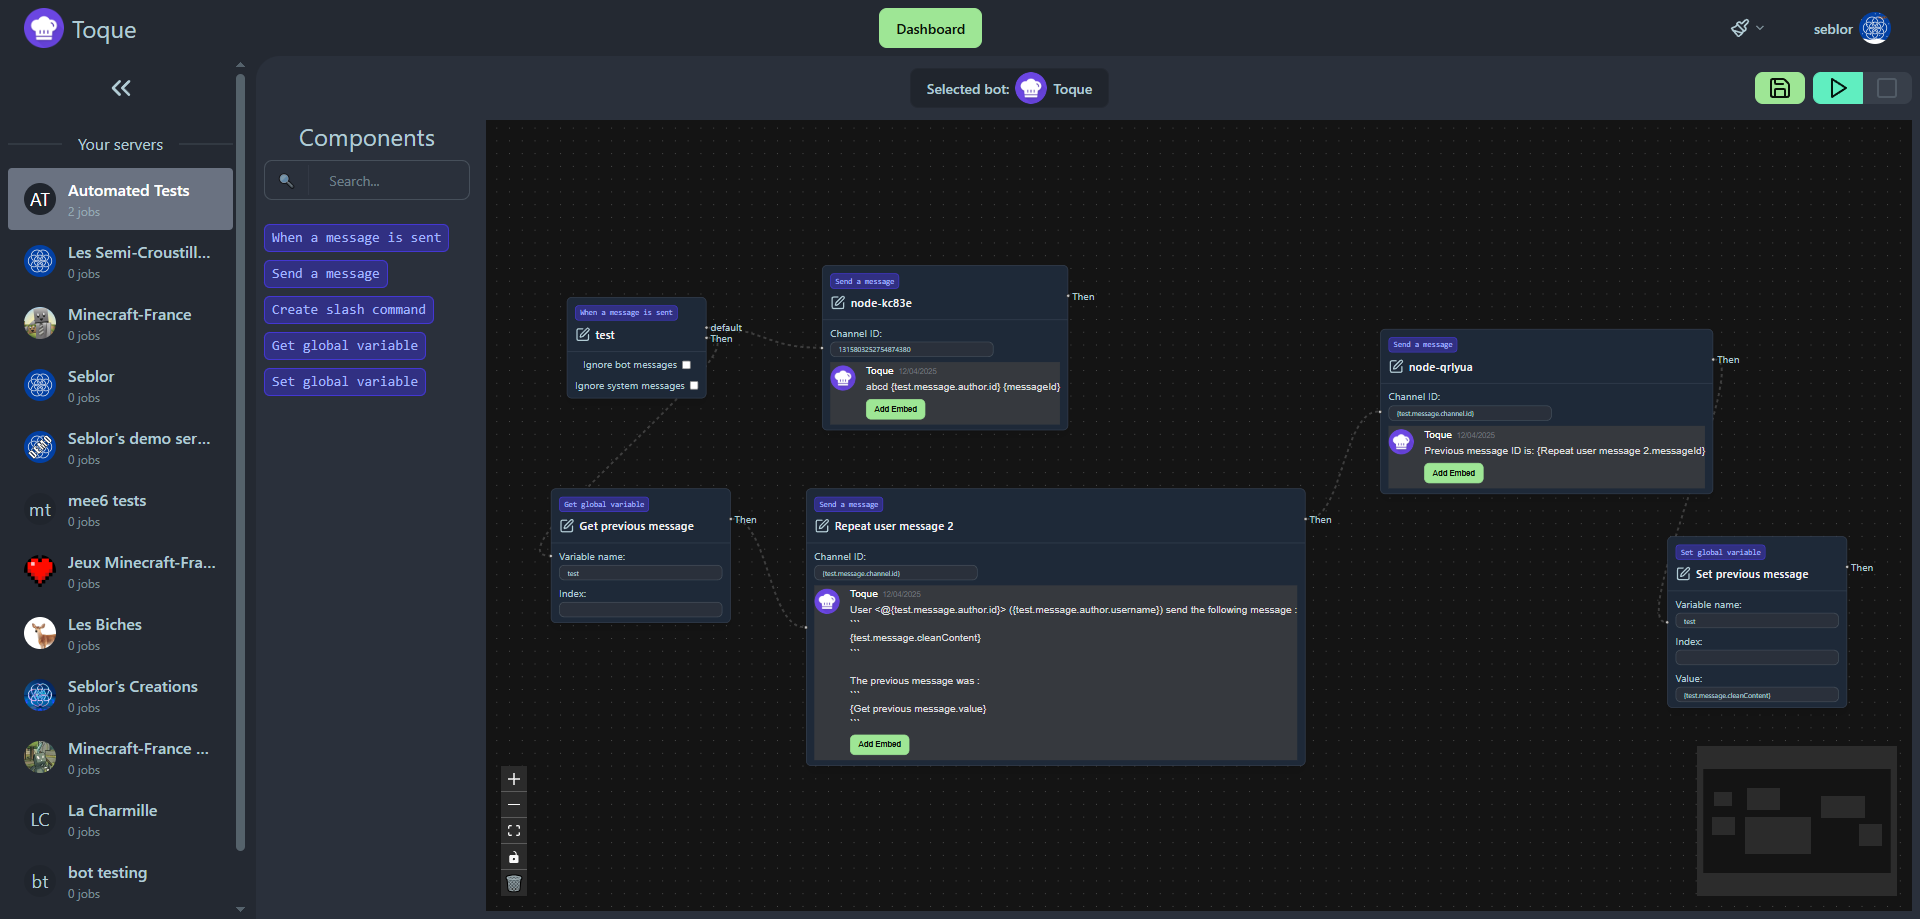Image resolution: width=1920 pixels, height=919 pixels.
Task: Select the Automated Tests server avatar
Action: tap(40, 199)
